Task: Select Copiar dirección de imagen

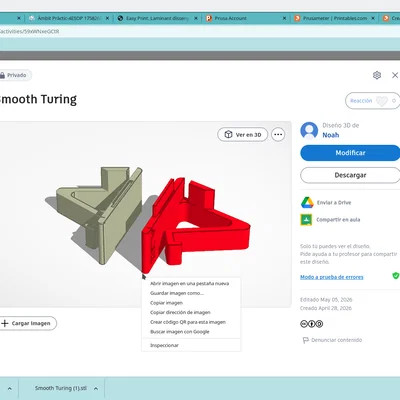Action: (191, 313)
